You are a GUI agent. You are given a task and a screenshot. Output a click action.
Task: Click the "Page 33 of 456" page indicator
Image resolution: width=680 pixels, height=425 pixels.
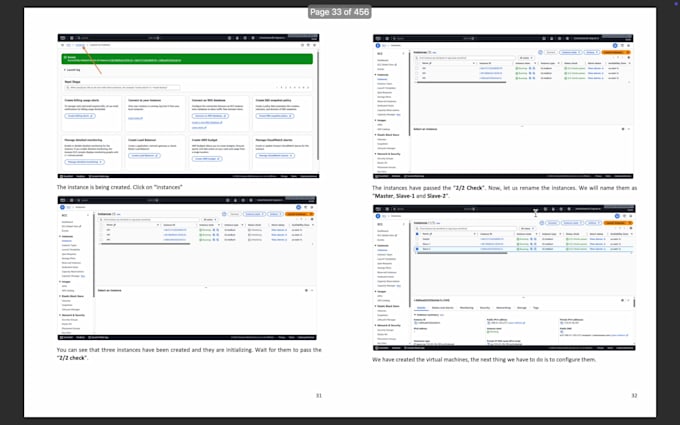tap(340, 12)
